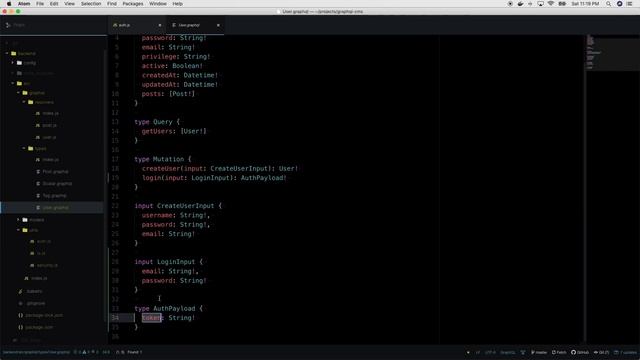This screenshot has height=360, width=640.
Task: Click the git master branch indicator
Action: point(539,352)
